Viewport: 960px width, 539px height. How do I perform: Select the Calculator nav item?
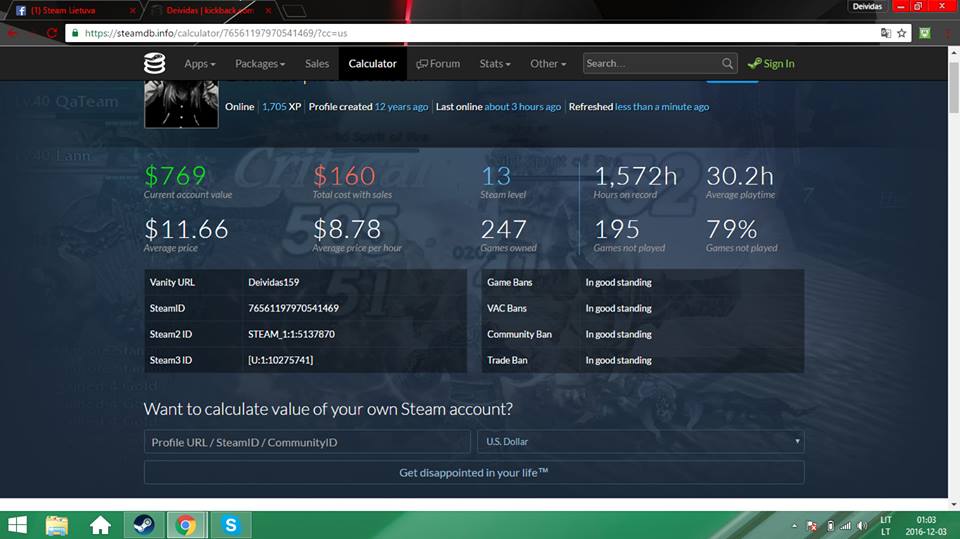372,63
